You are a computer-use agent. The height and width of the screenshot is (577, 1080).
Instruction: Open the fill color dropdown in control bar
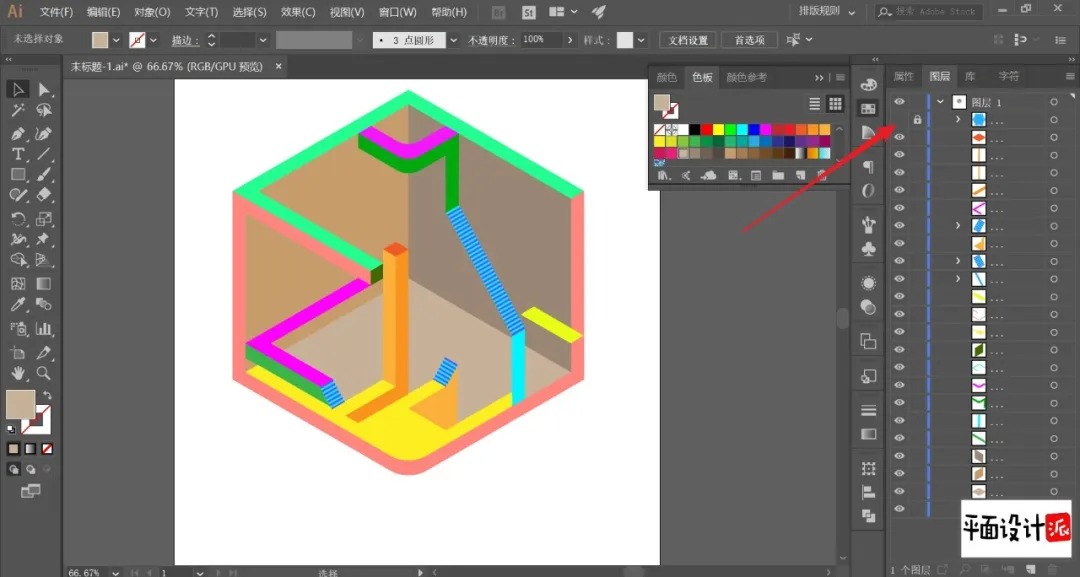116,41
